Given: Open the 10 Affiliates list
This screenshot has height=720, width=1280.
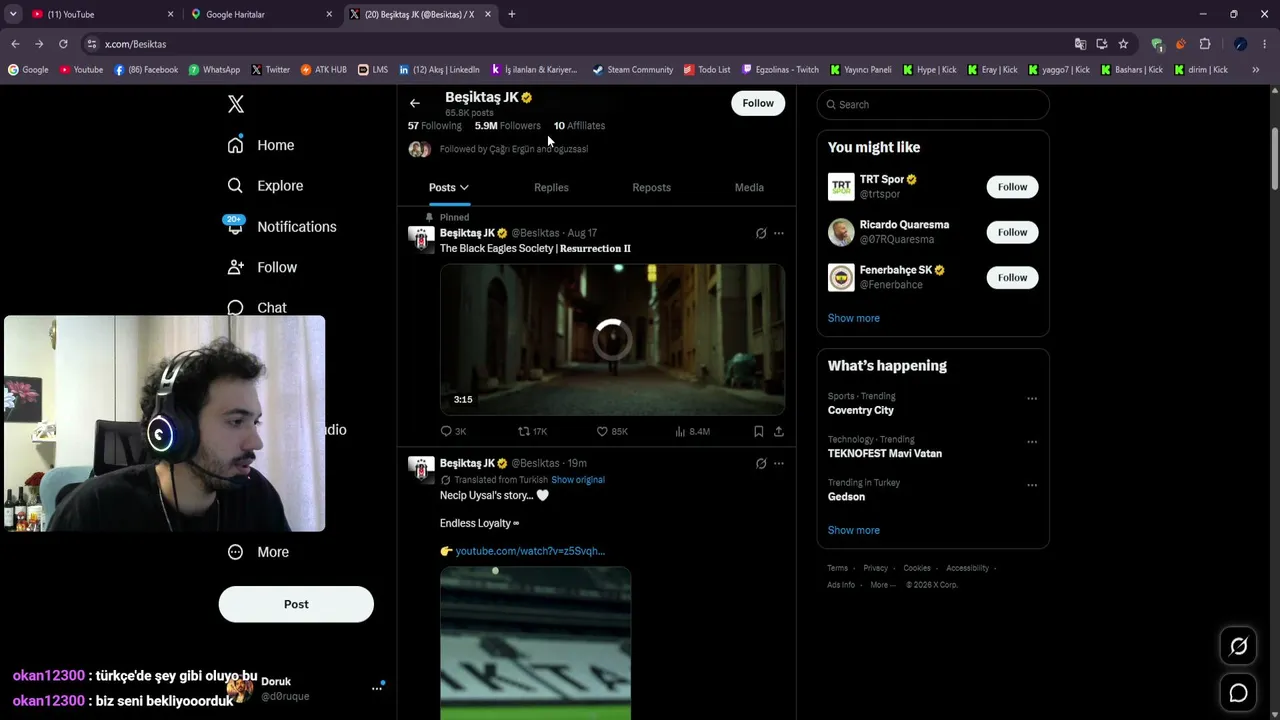Looking at the screenshot, I should [x=579, y=126].
